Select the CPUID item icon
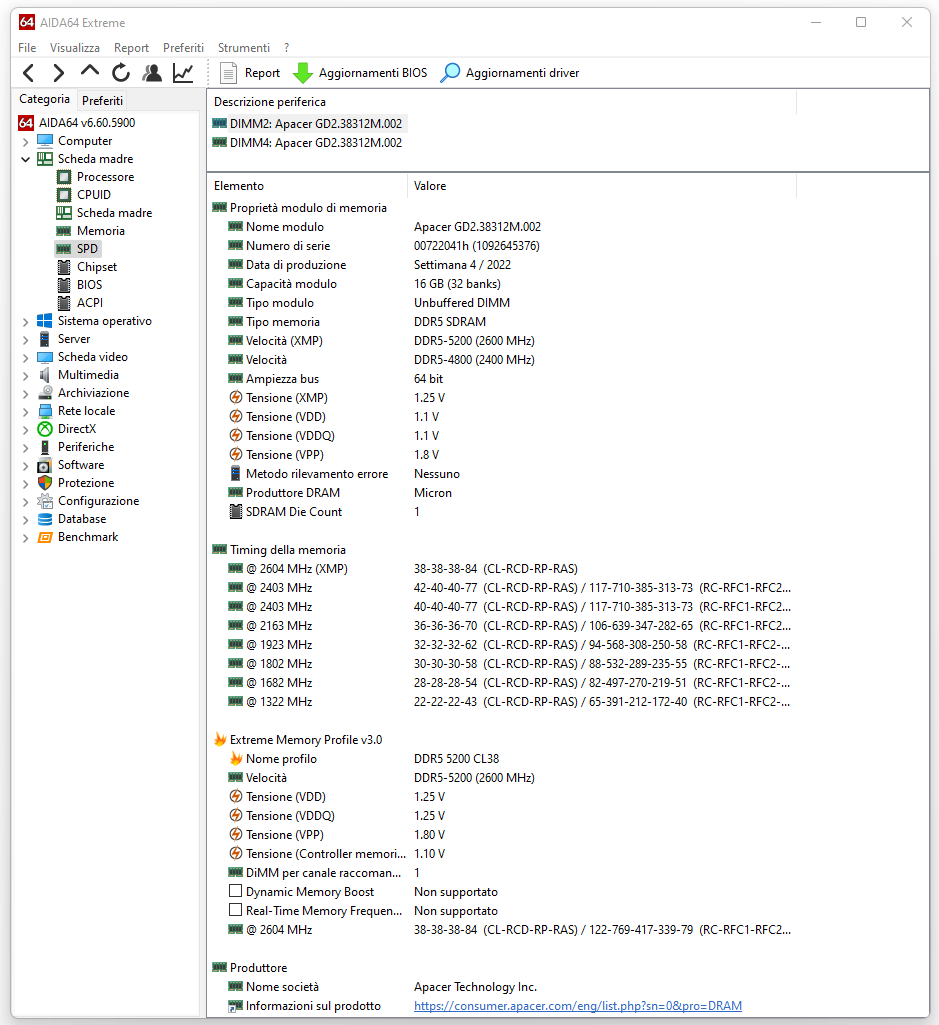The height and width of the screenshot is (1025, 939). pyautogui.click(x=63, y=195)
